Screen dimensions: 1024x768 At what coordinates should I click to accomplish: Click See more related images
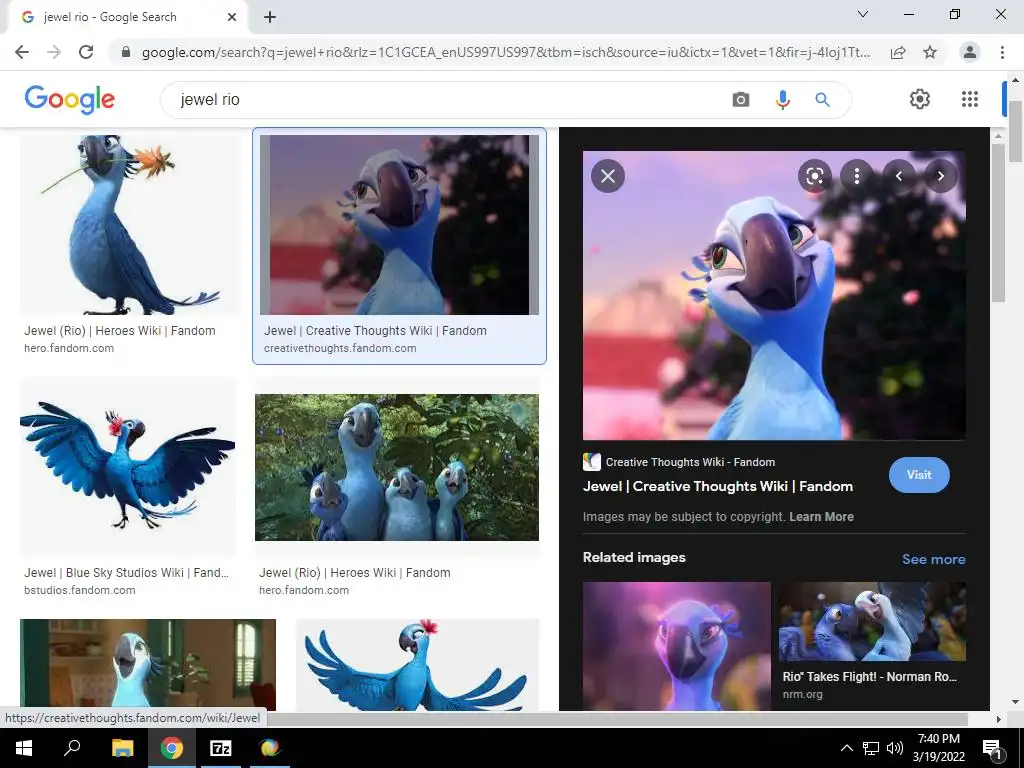[933, 559]
